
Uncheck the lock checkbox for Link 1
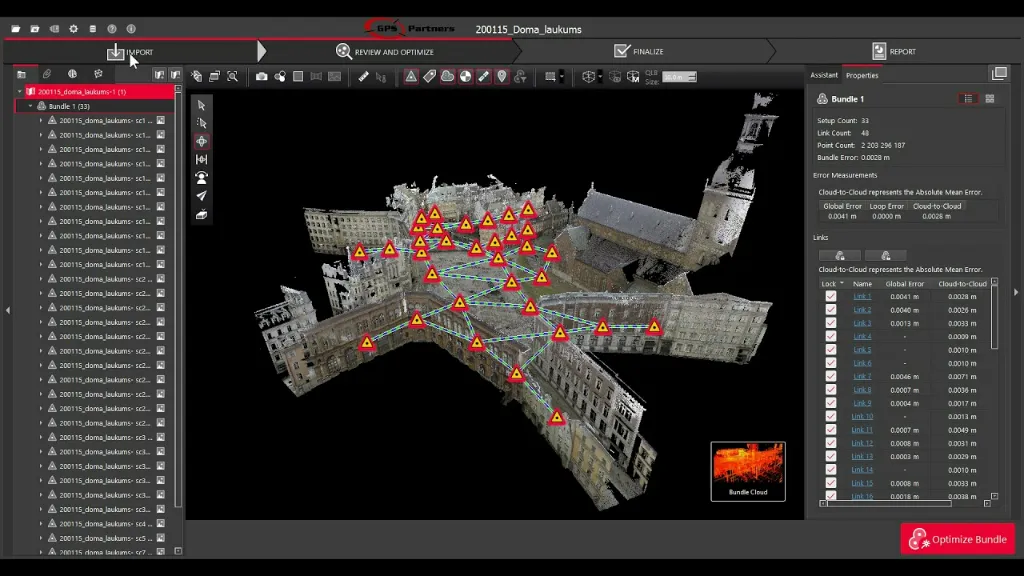point(830,297)
